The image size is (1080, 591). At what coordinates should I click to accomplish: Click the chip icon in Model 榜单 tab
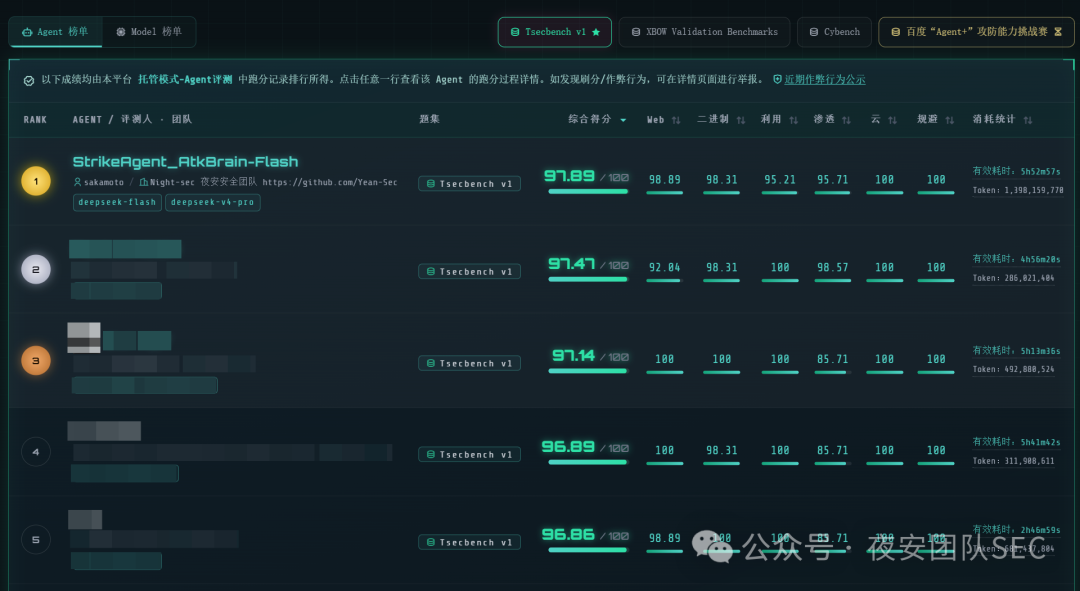pos(121,32)
